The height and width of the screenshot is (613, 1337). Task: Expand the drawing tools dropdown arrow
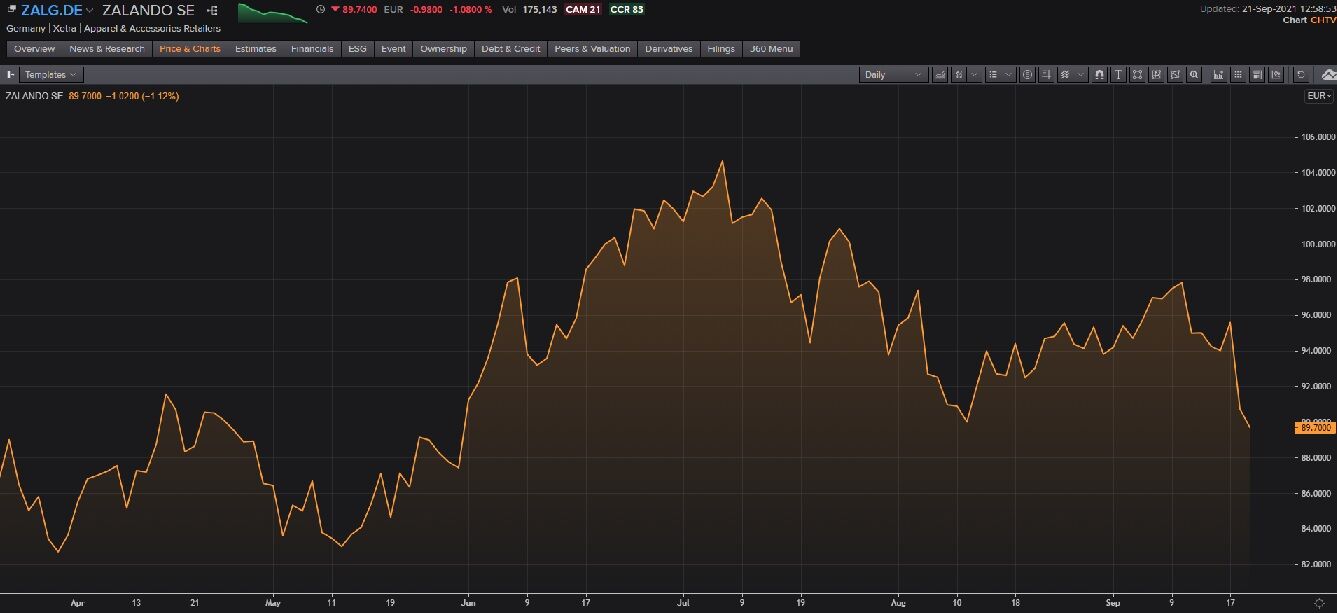coord(1081,75)
